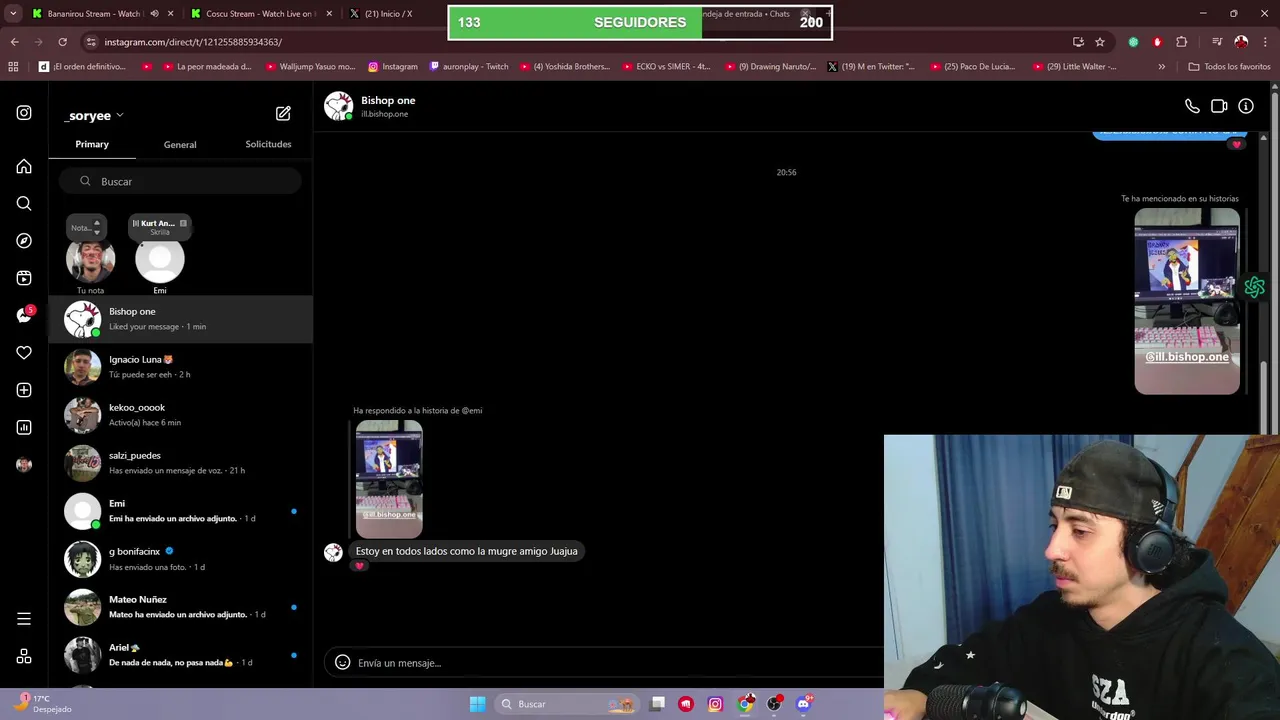Viewport: 1280px width, 720px height.
Task: Click the ChatGPT extension floating icon
Action: click(x=1254, y=288)
